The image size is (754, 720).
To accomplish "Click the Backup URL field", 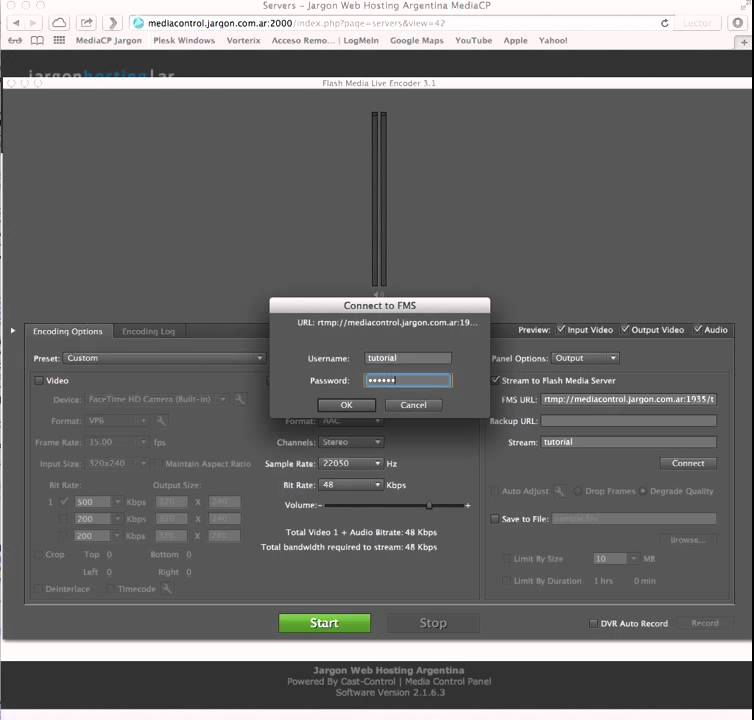I will click(x=629, y=421).
